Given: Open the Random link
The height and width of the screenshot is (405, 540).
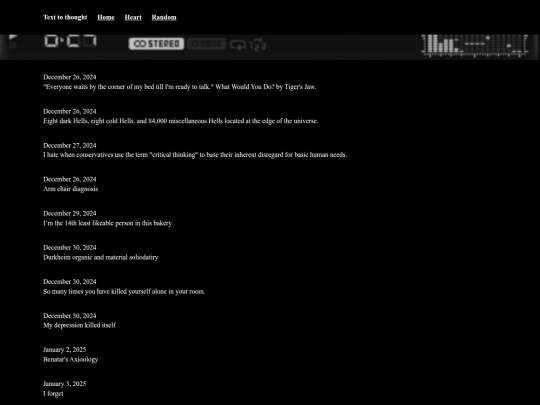Looking at the screenshot, I should point(164,17).
